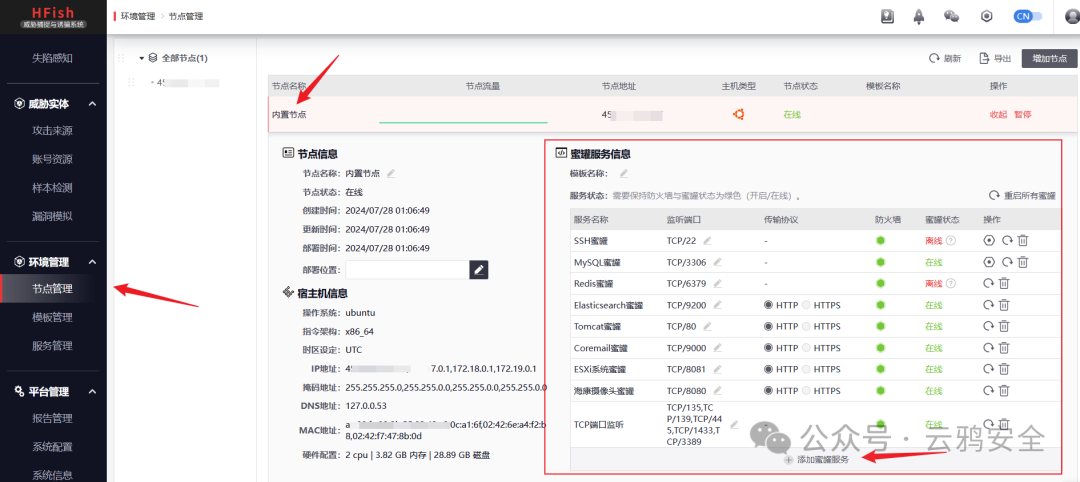Viewport: 1080px width, 482px height.
Task: Show SSH蜜罐 offline help question mark
Action: [x=951, y=240]
